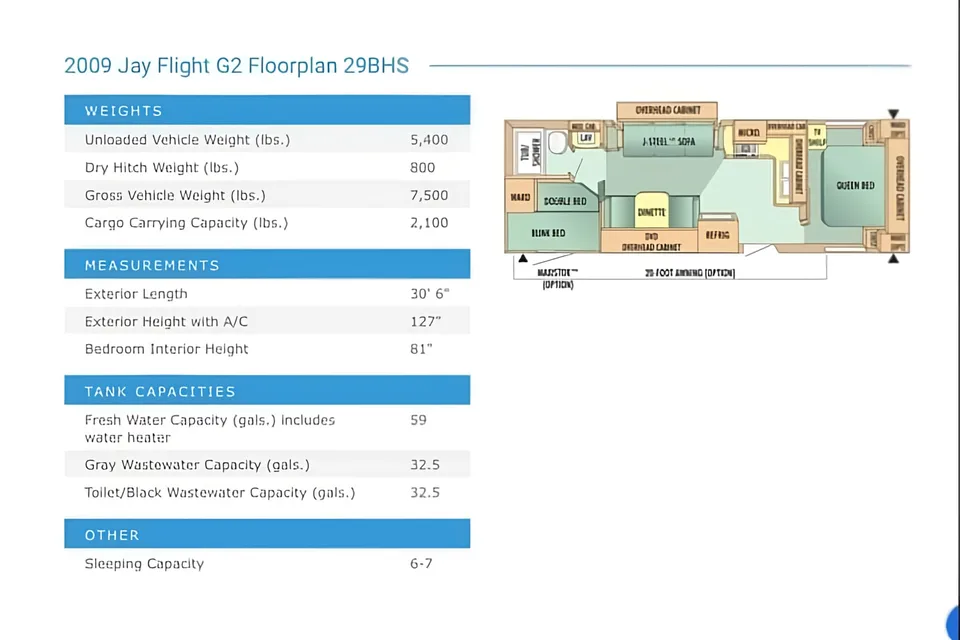Click the 'Bedroom Interior Height' label
The width and height of the screenshot is (960, 640).
click(167, 349)
